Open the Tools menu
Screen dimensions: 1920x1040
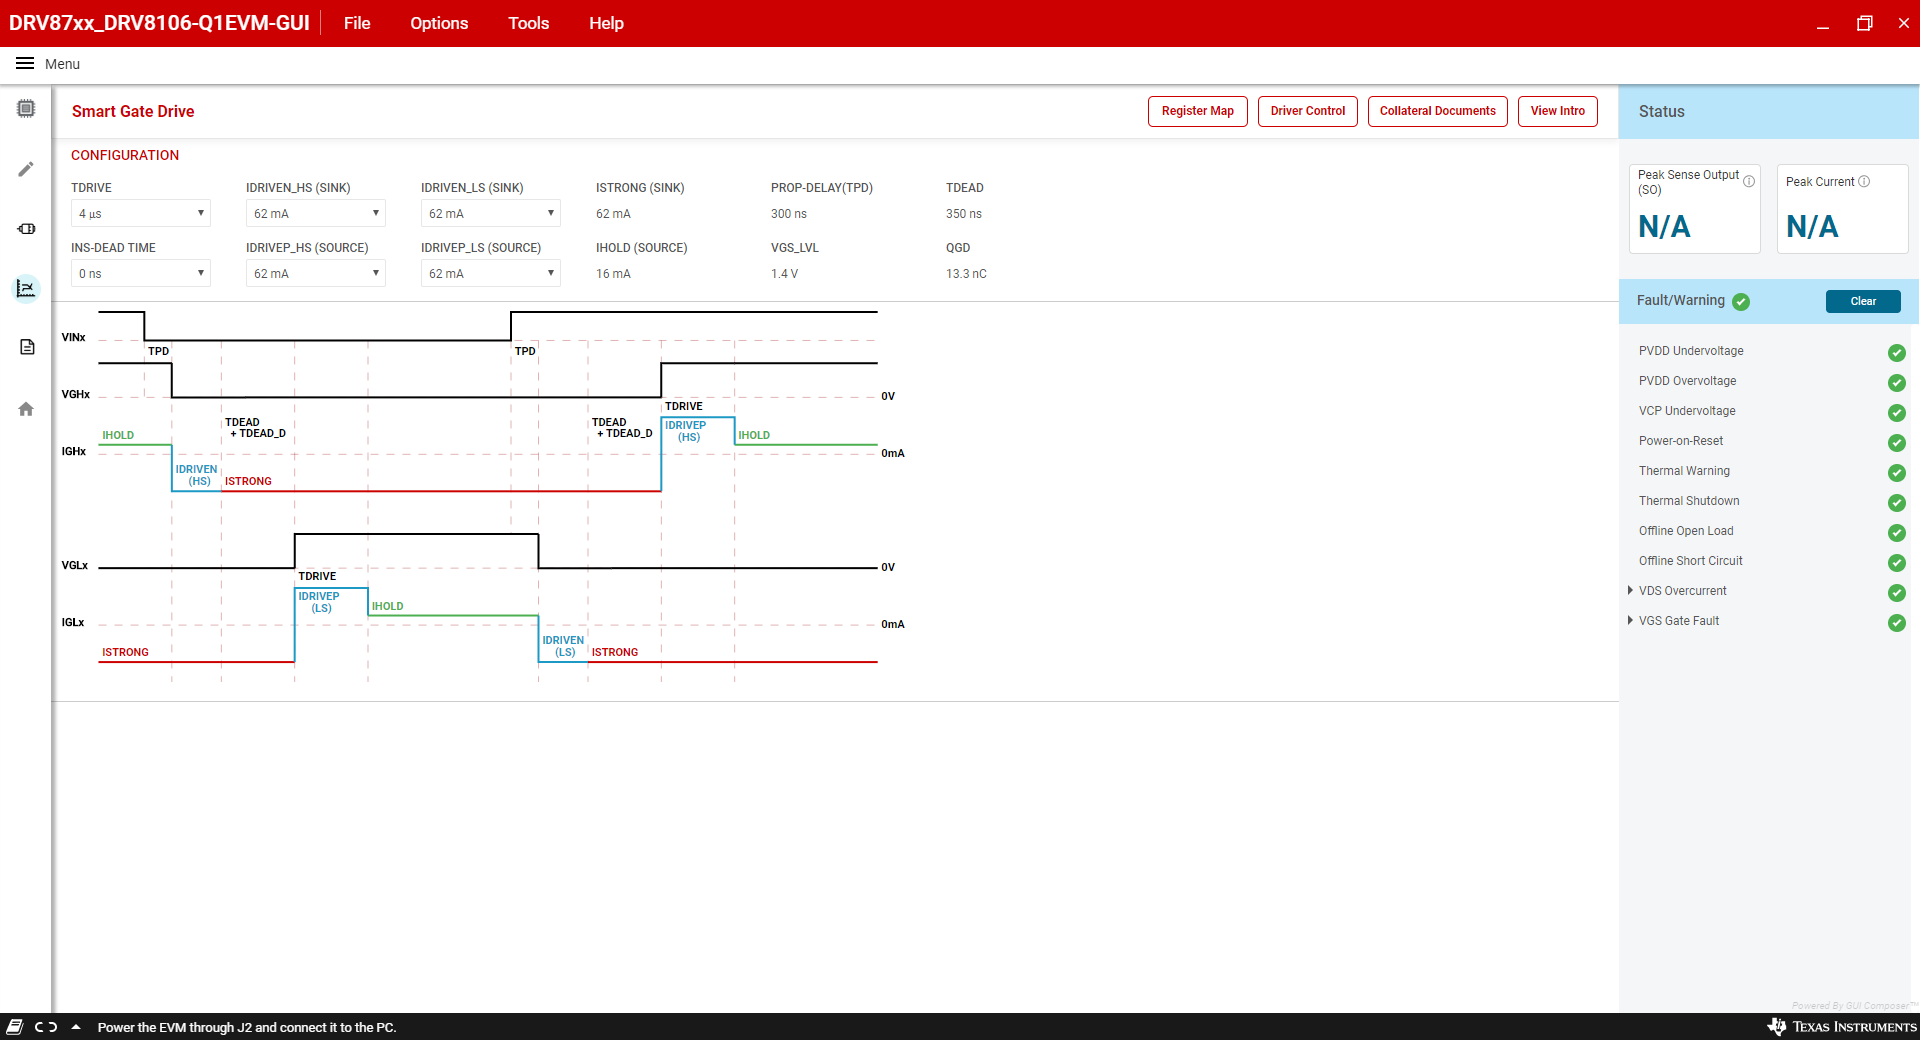[x=528, y=23]
